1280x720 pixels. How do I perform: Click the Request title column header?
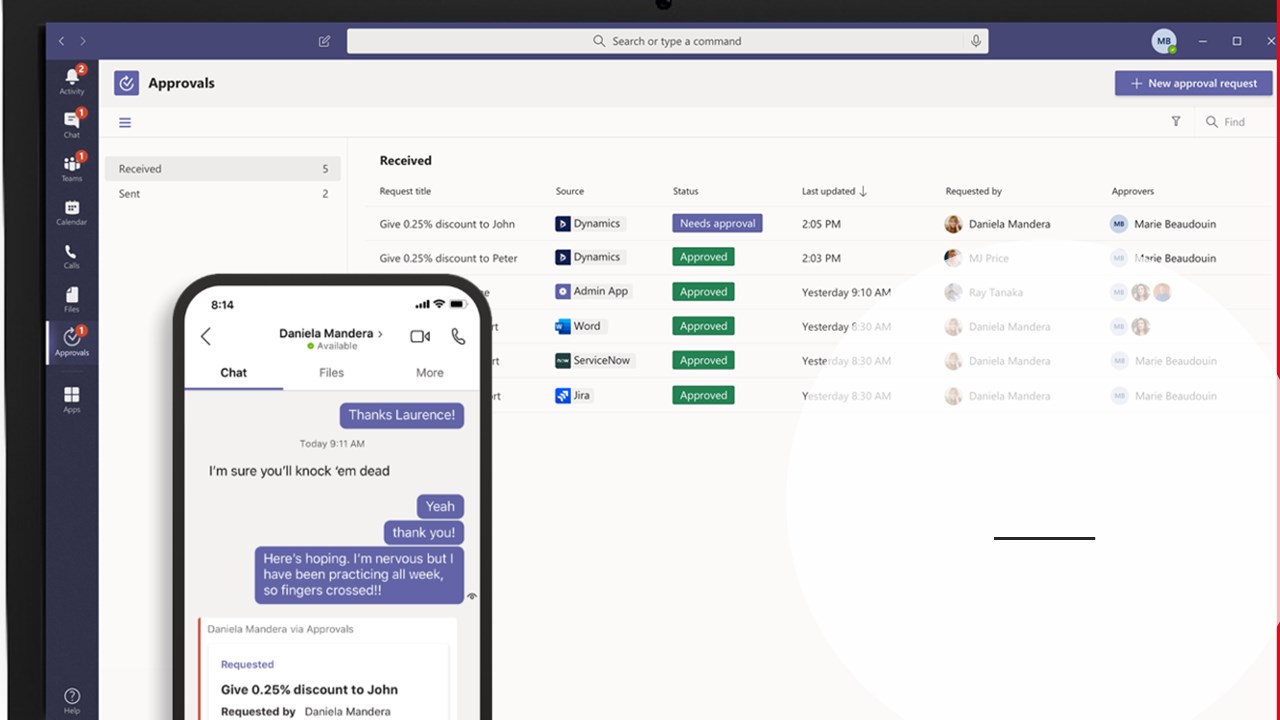(x=405, y=191)
